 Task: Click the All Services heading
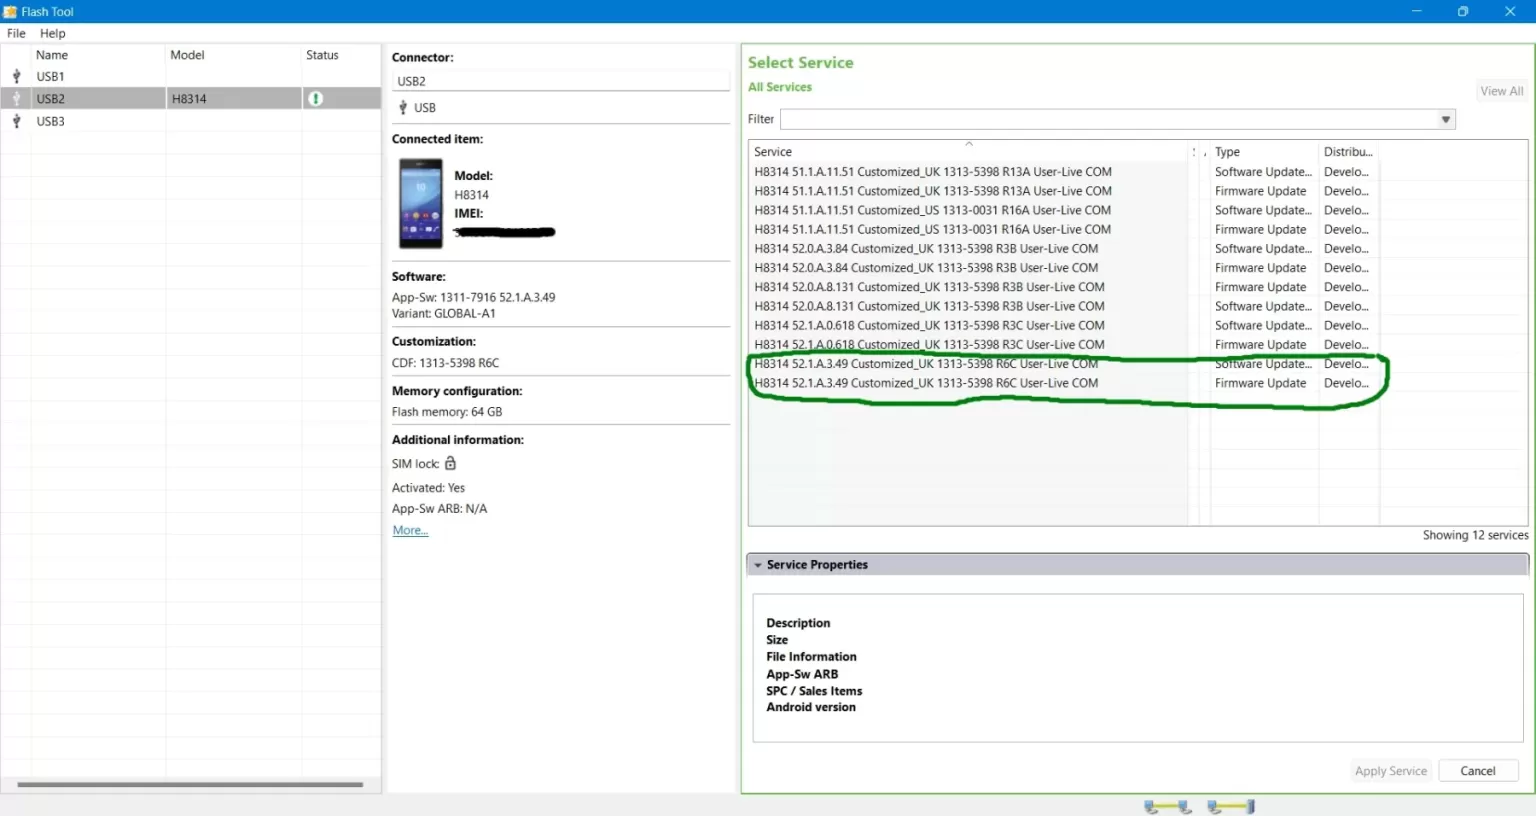tap(780, 87)
